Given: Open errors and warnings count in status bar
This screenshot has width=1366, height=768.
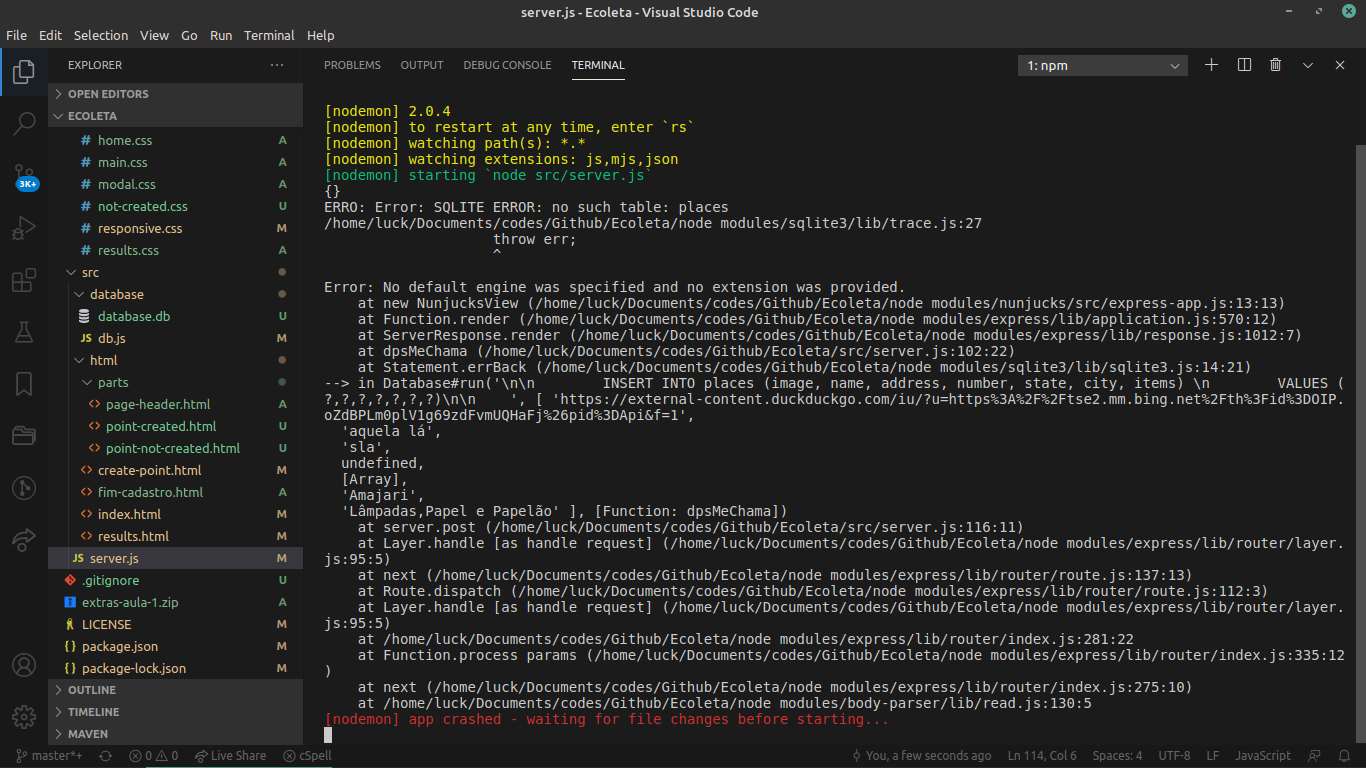Looking at the screenshot, I should click(x=153, y=756).
